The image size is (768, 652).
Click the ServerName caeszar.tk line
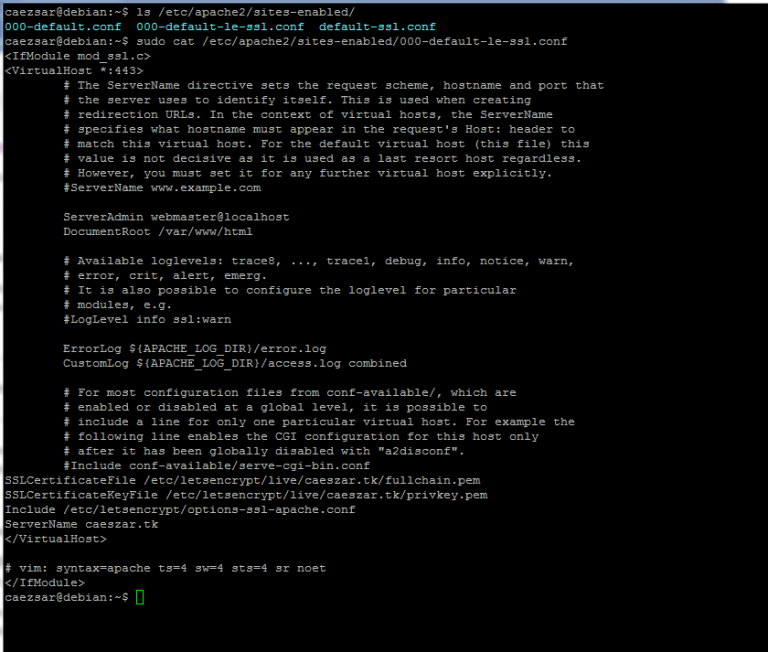[x=82, y=524]
